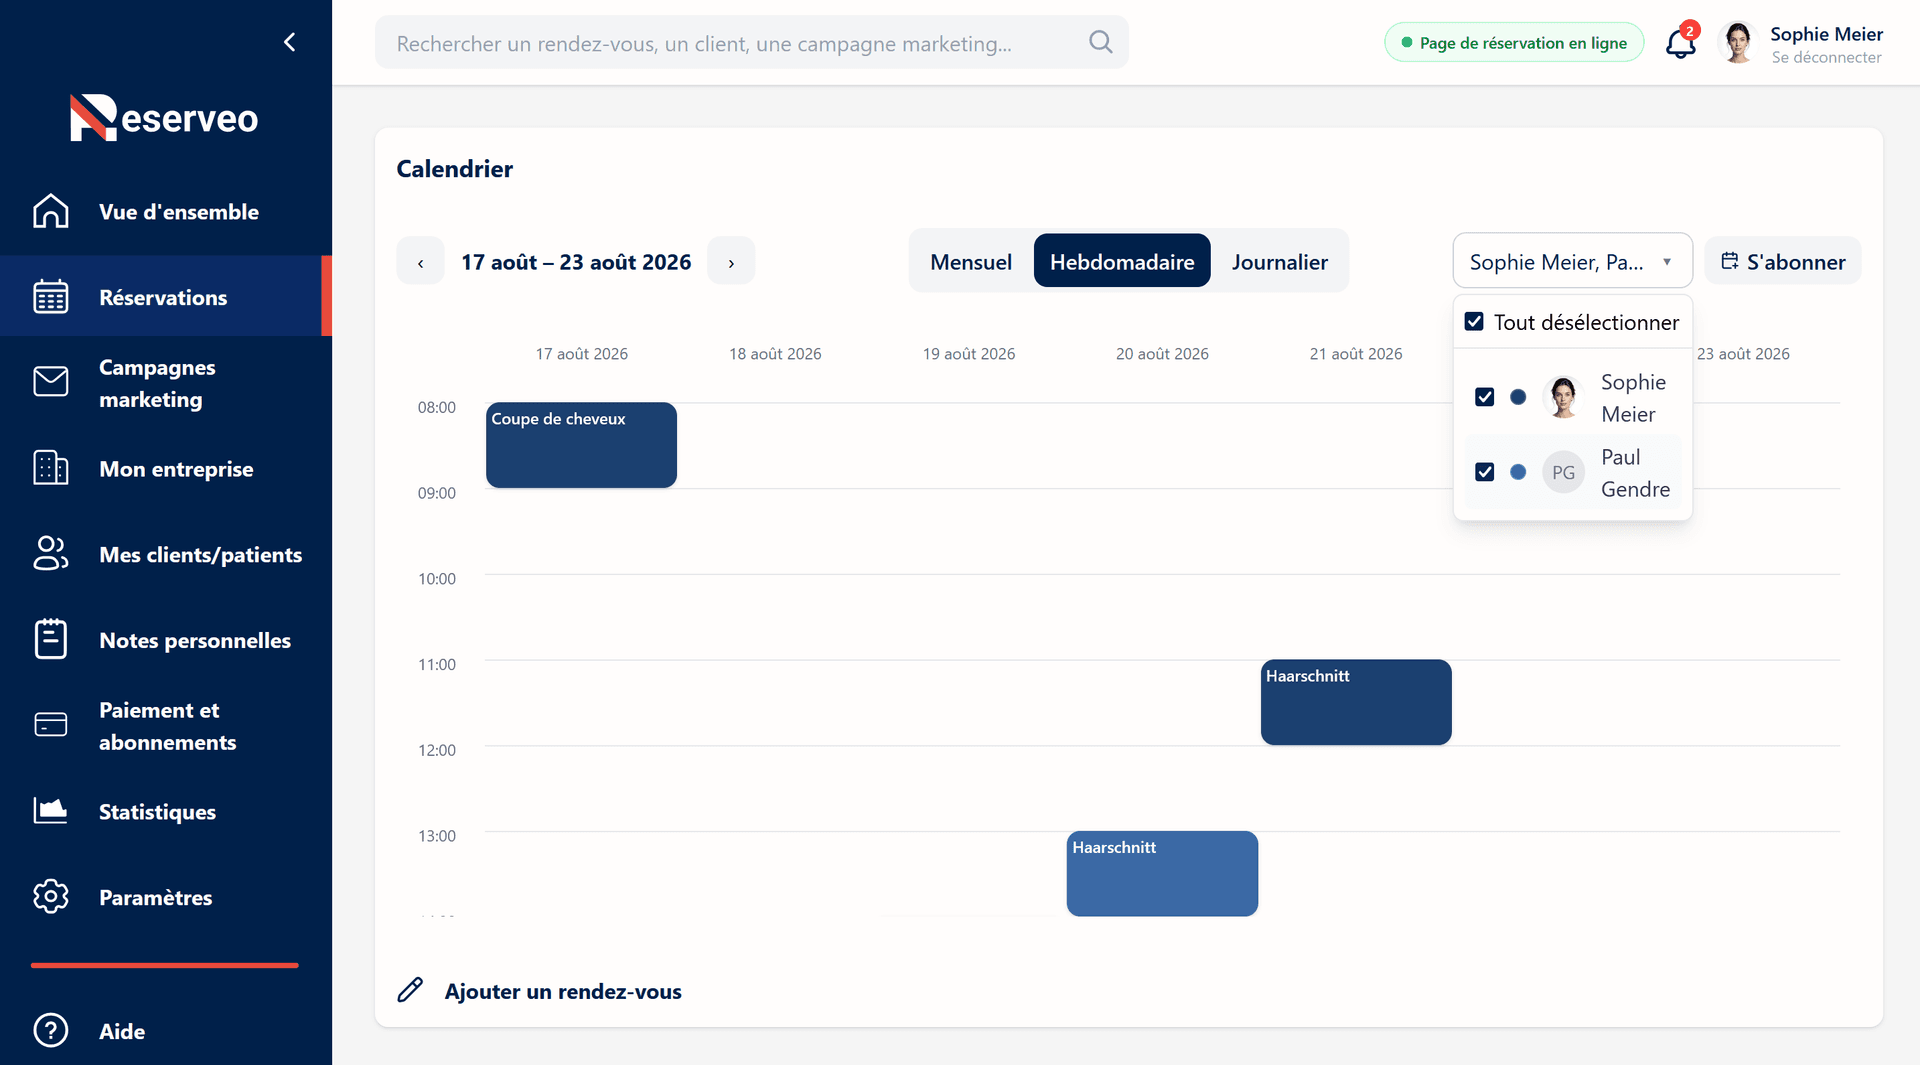The width and height of the screenshot is (1920, 1065).
Task: Click Se déconnecter link
Action: (x=1826, y=58)
